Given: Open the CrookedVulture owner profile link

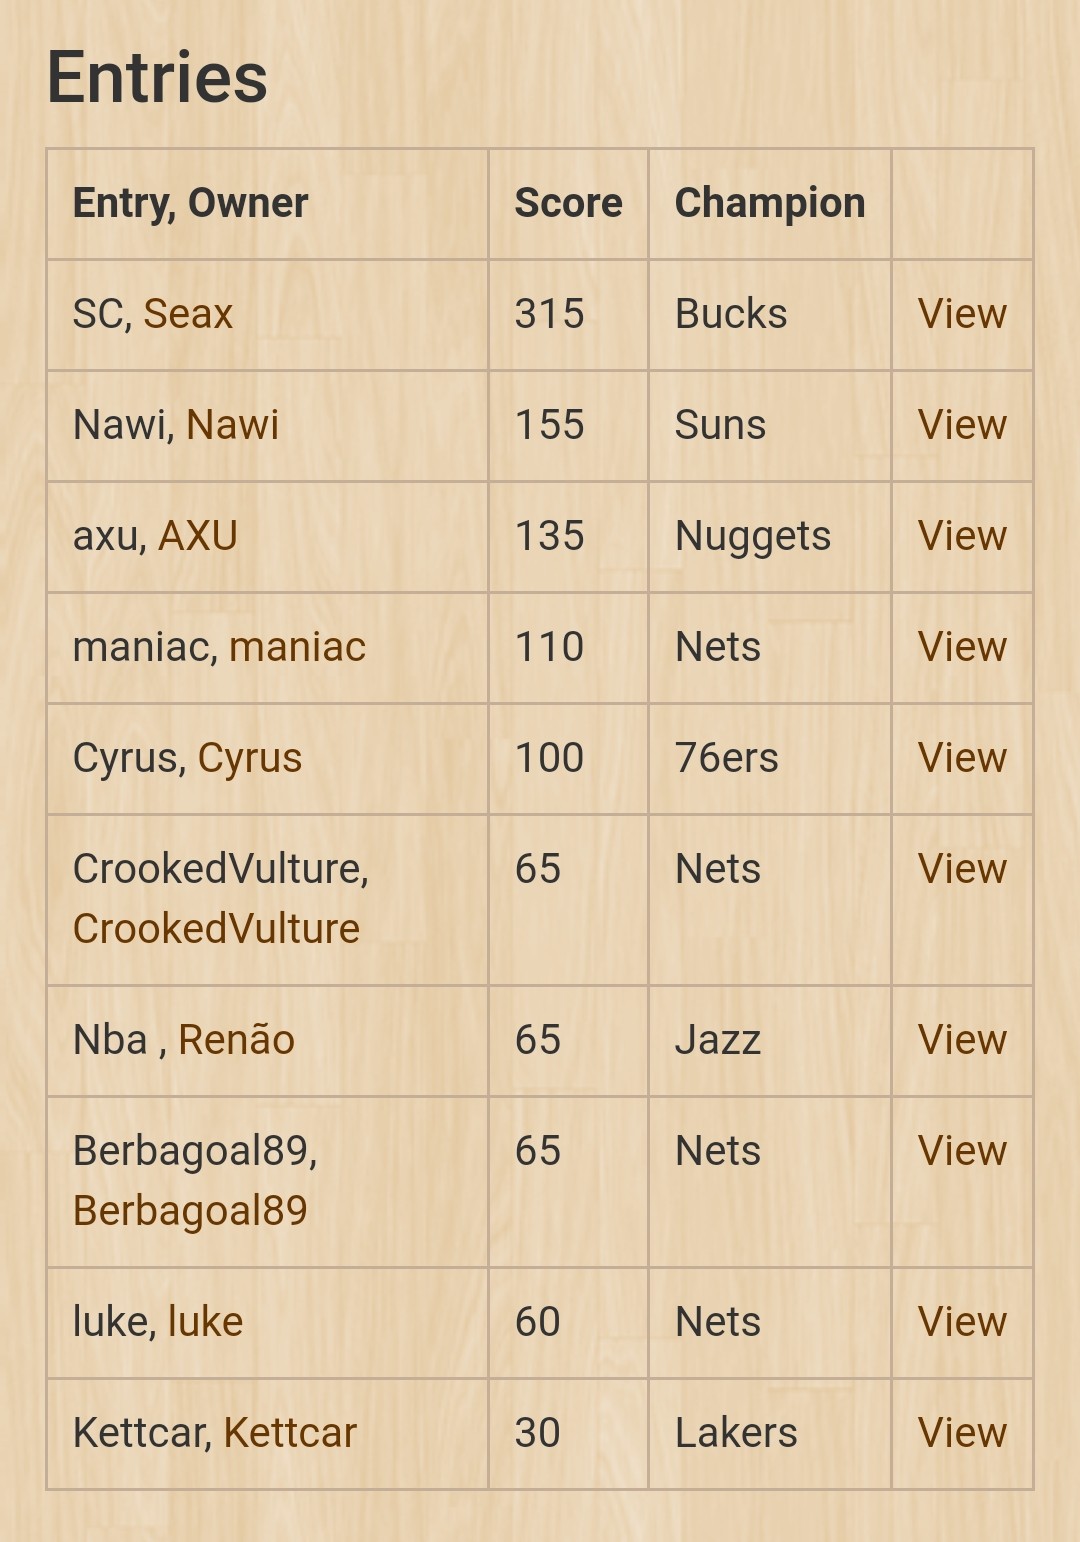Looking at the screenshot, I should click(x=216, y=929).
